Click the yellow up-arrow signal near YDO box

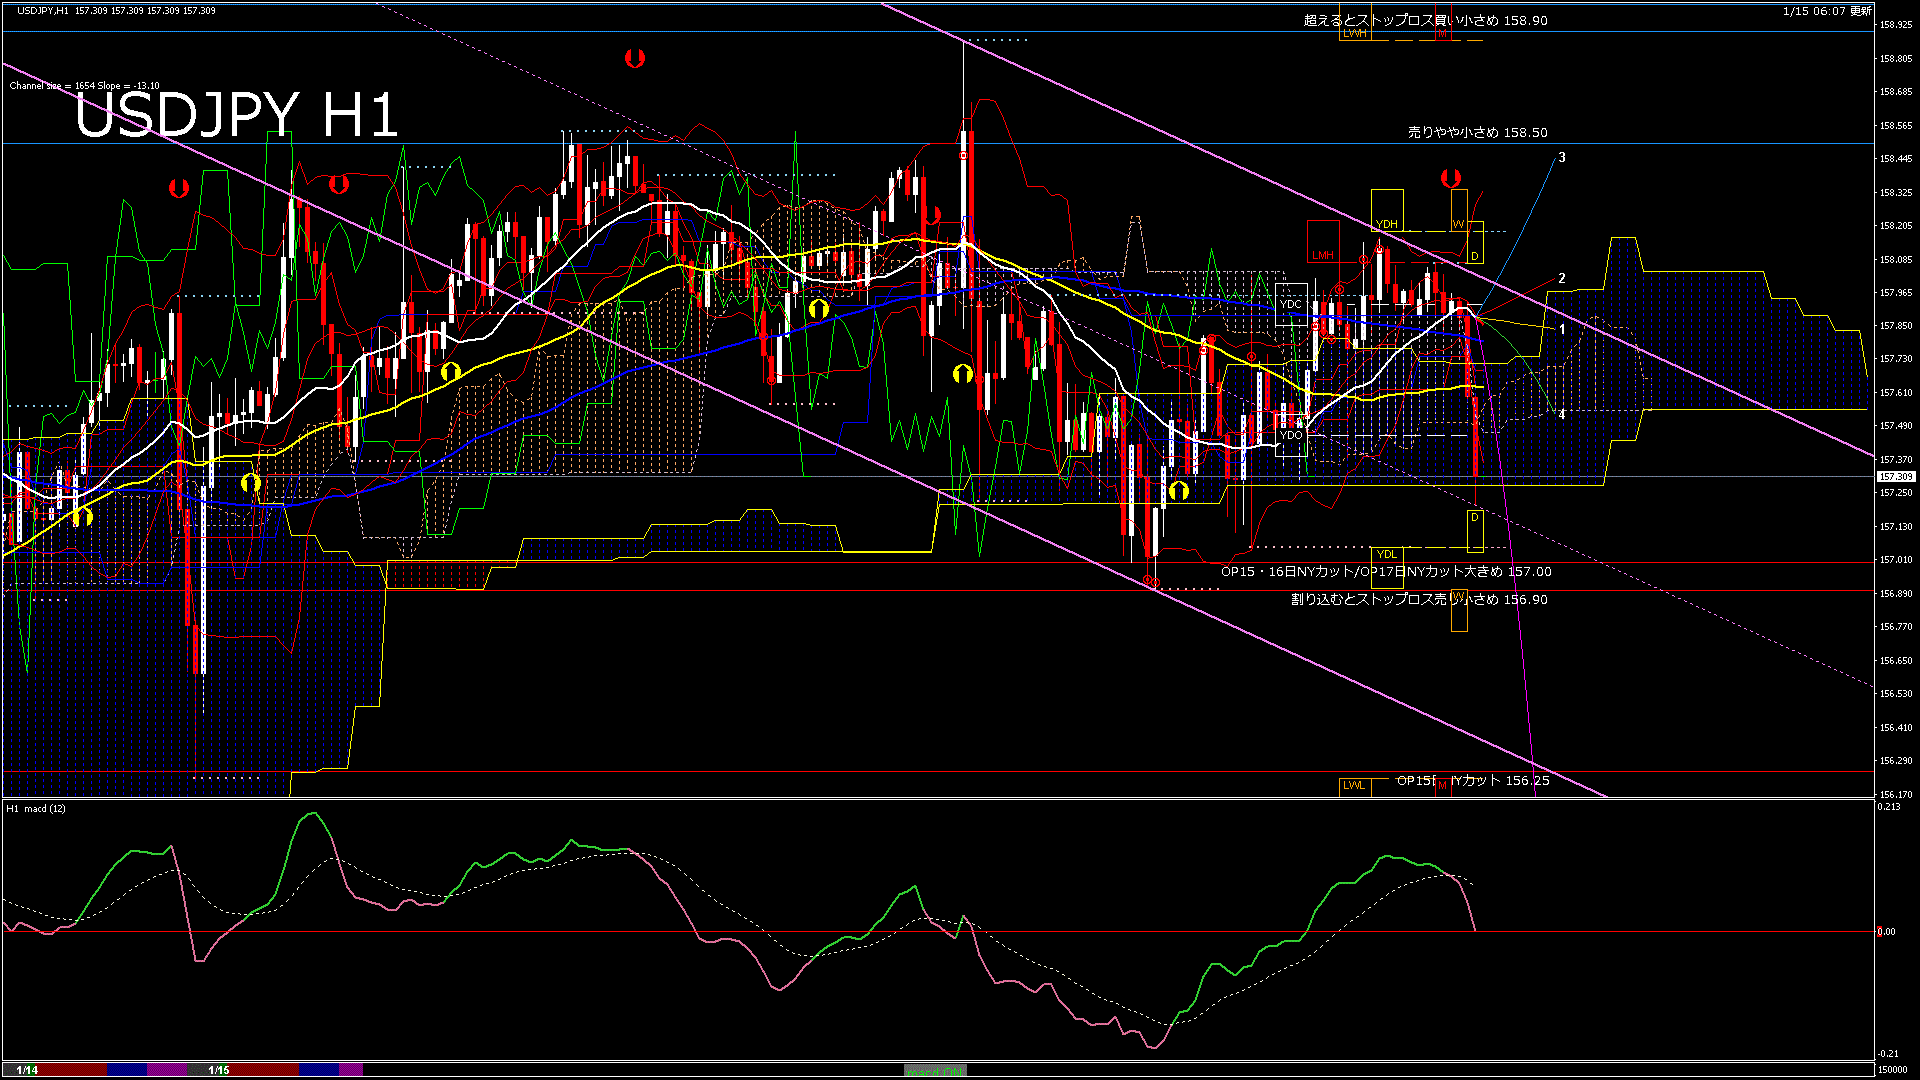tap(1179, 490)
